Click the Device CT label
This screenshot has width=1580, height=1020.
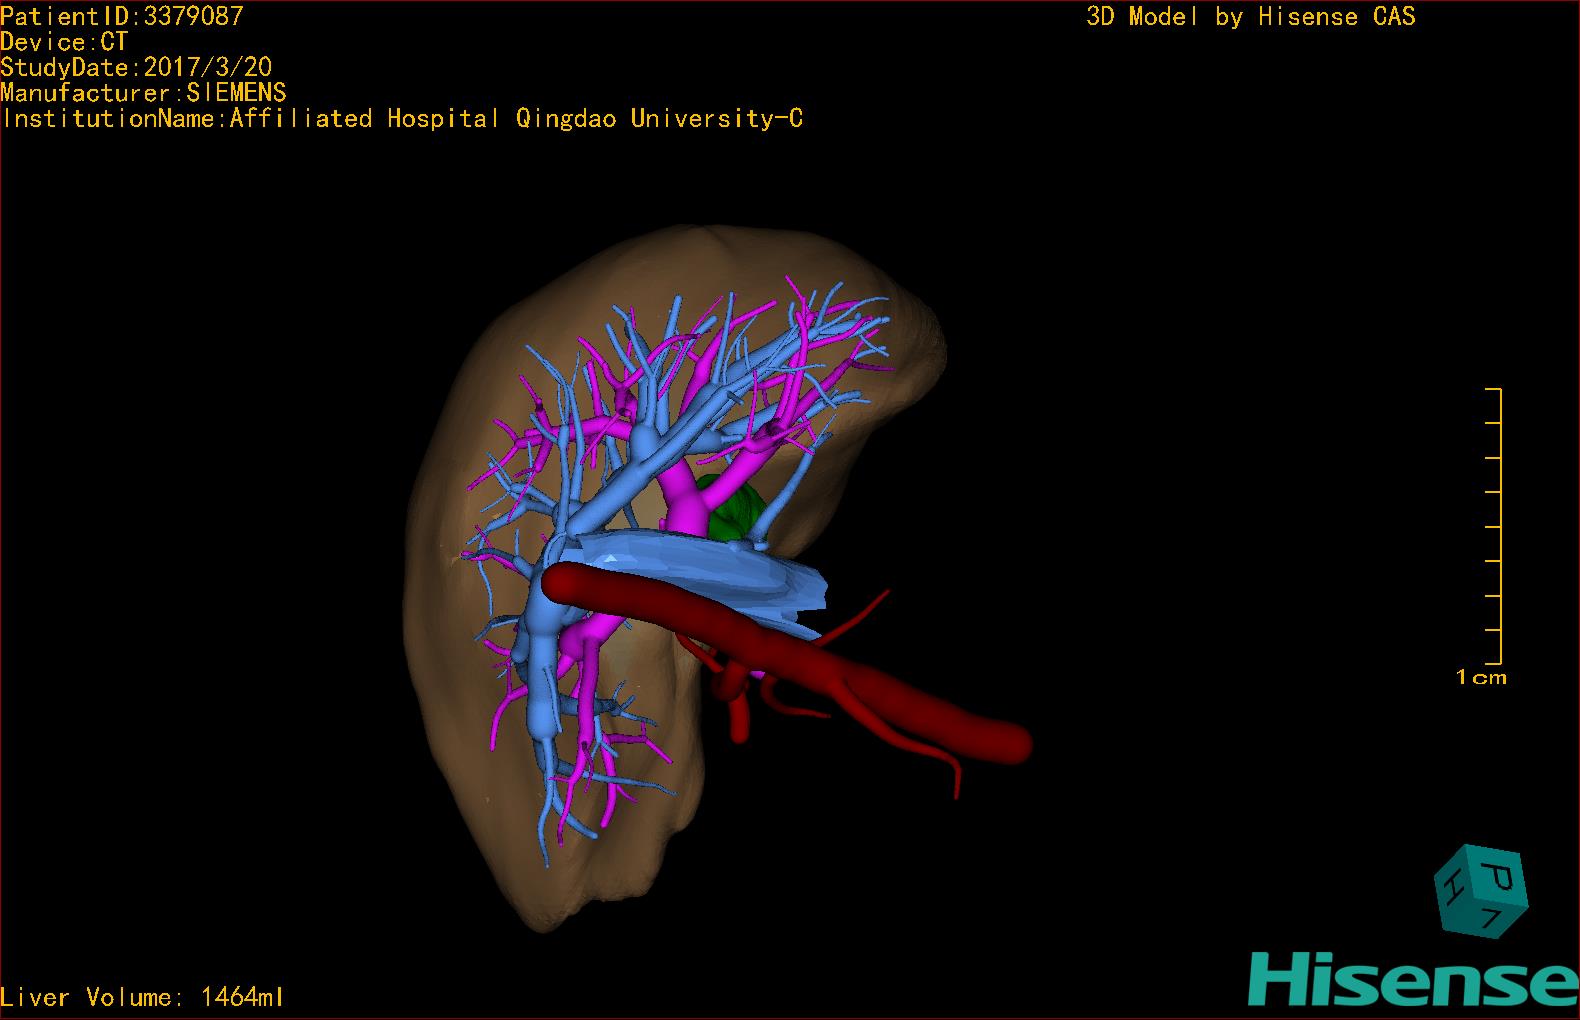[64, 42]
